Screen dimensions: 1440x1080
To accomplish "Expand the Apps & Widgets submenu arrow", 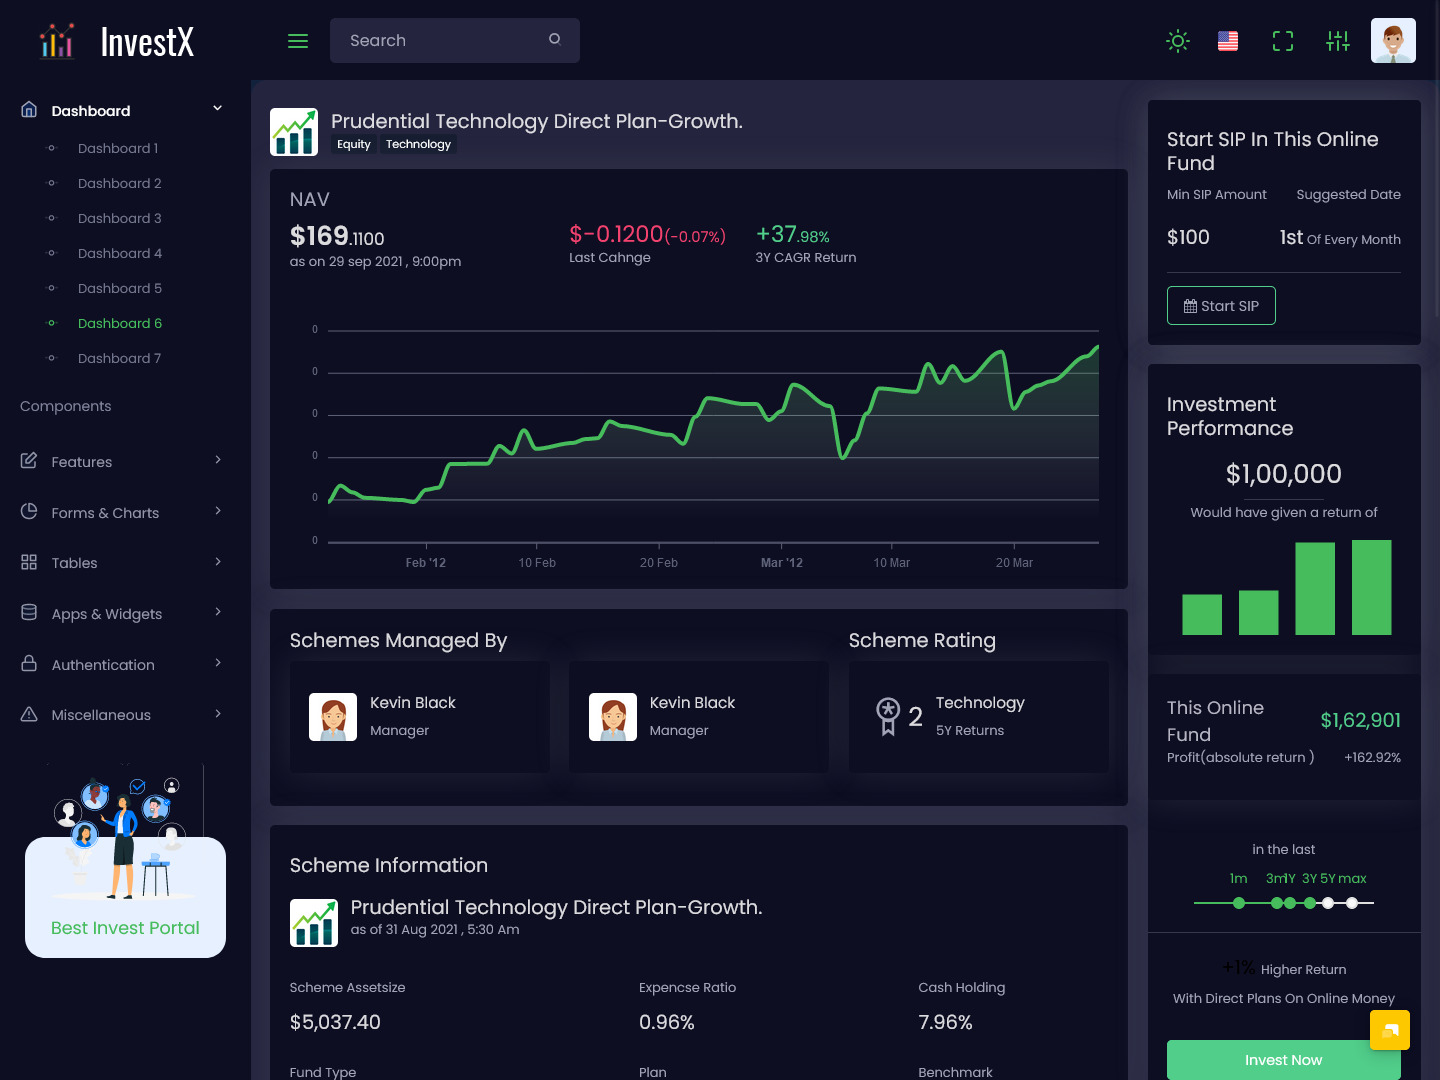I will click(x=218, y=612).
